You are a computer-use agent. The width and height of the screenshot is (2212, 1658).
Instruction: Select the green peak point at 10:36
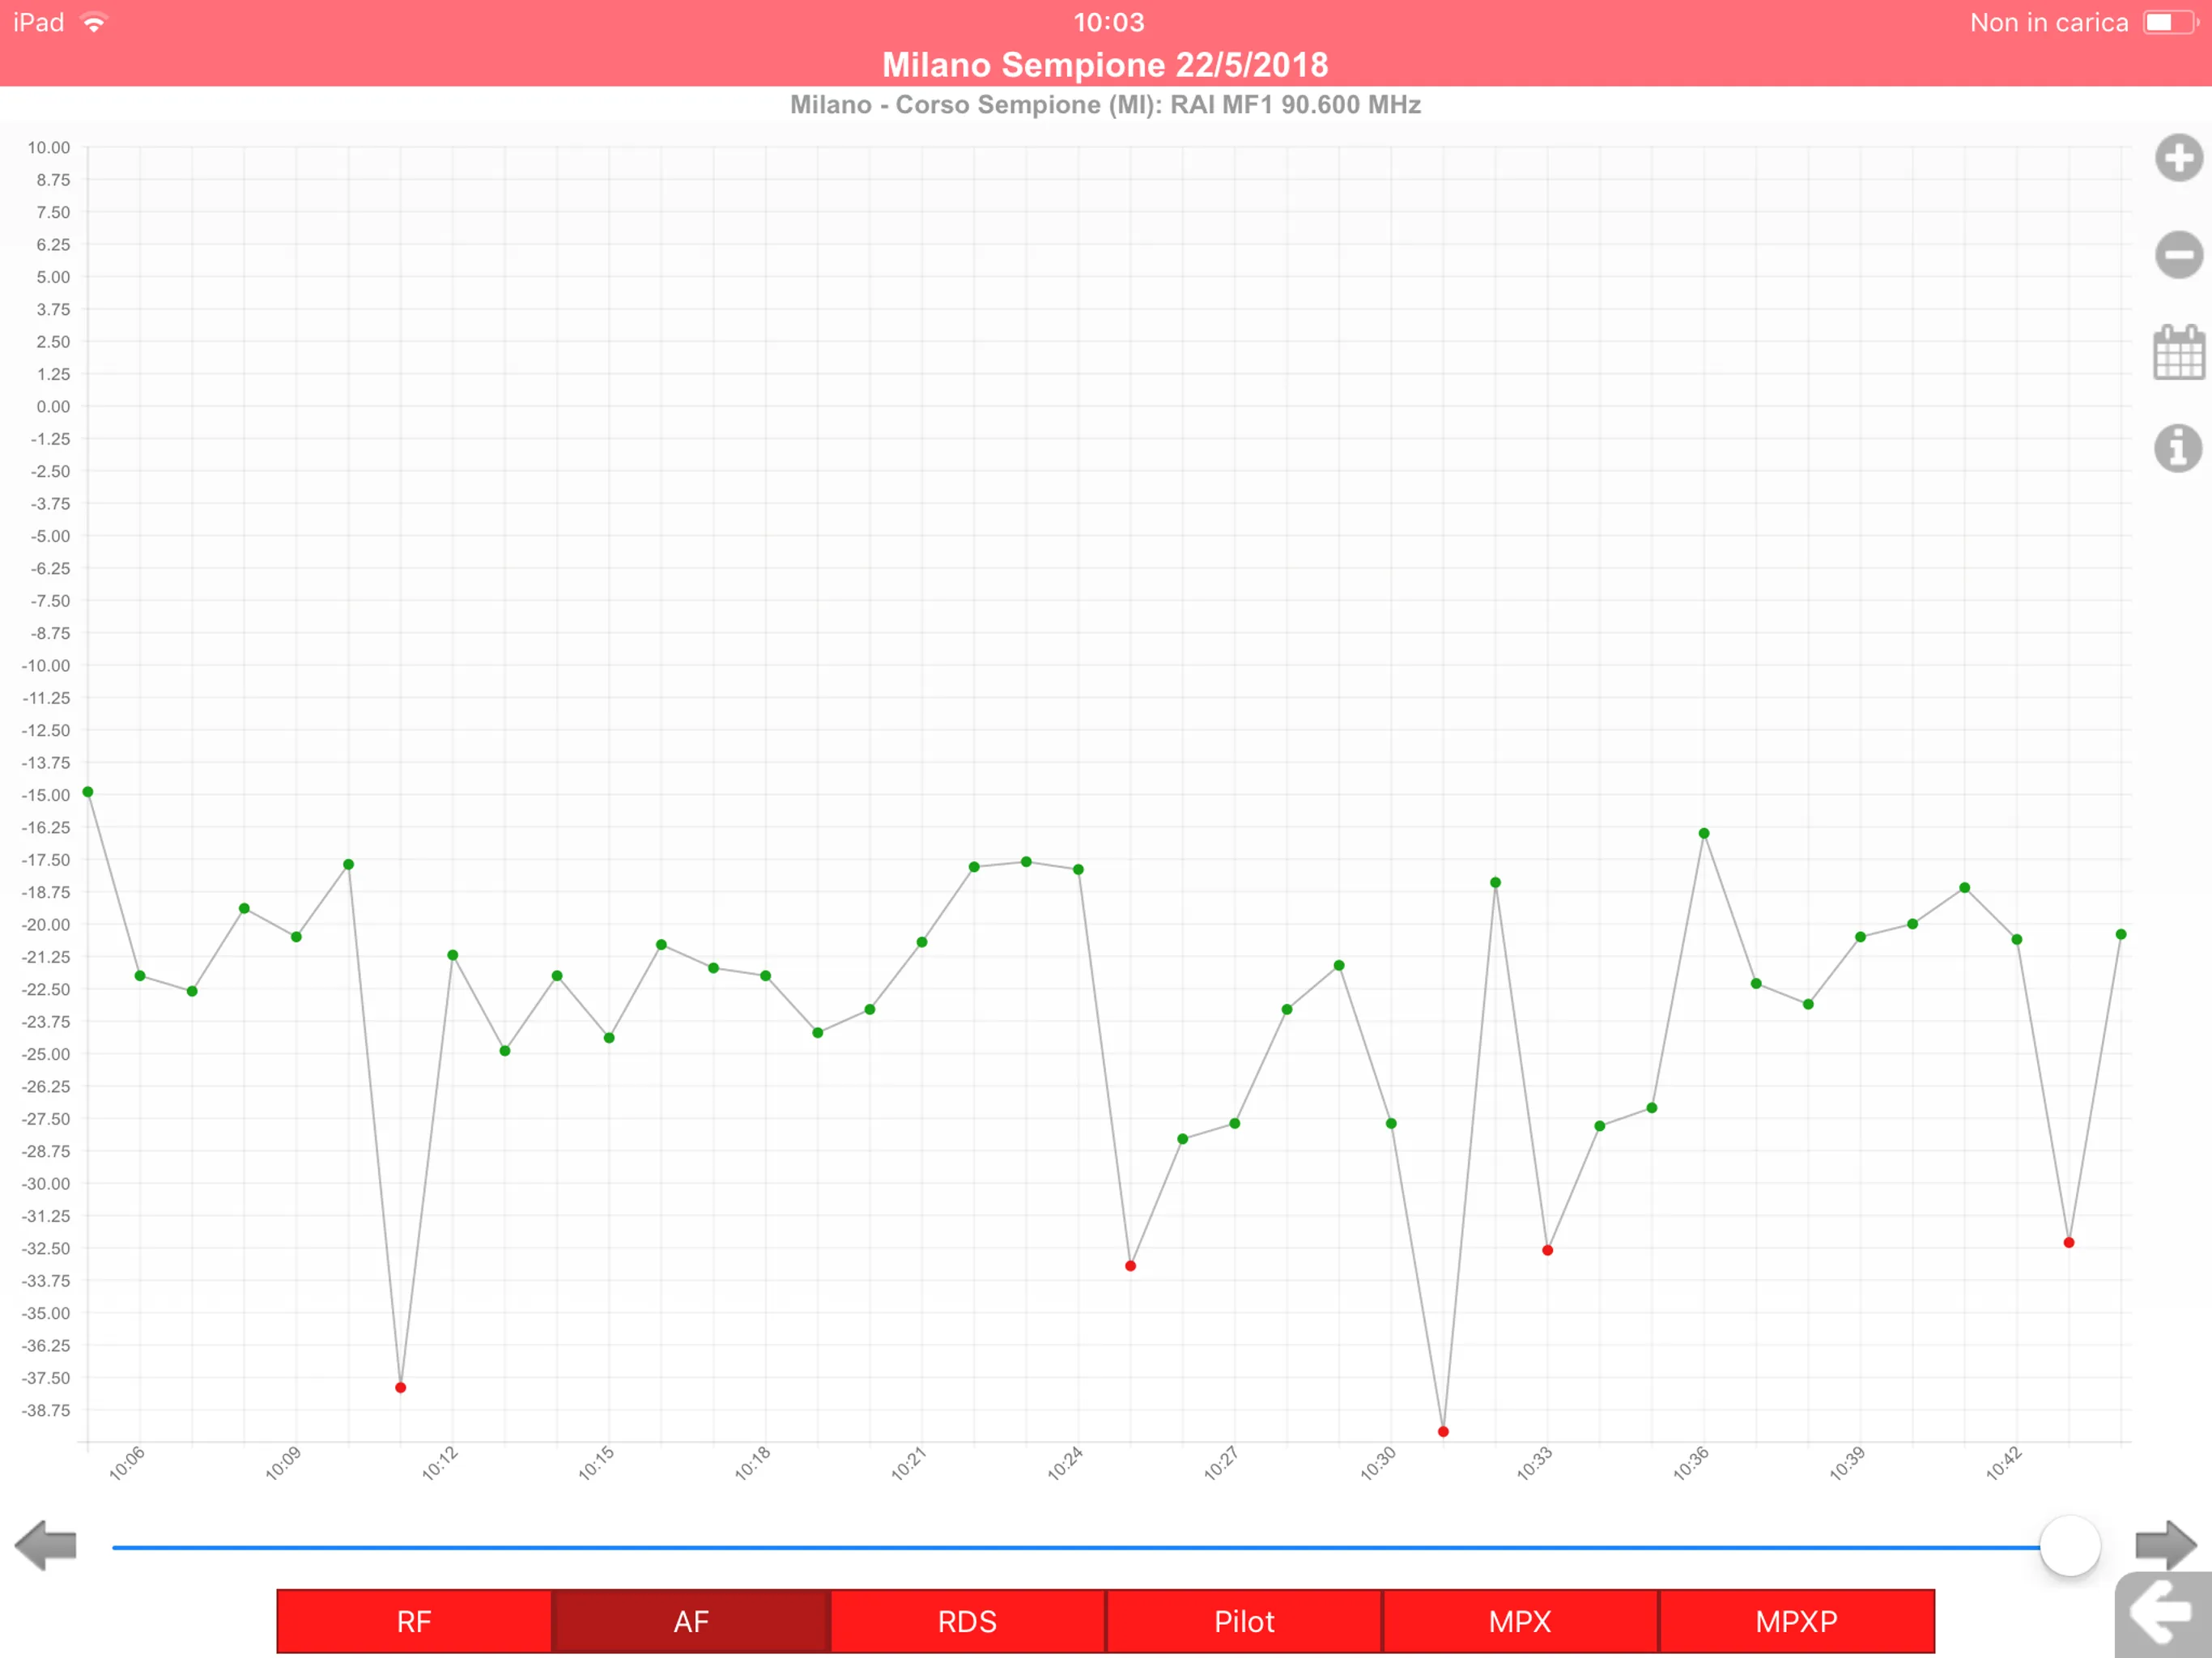(1704, 833)
